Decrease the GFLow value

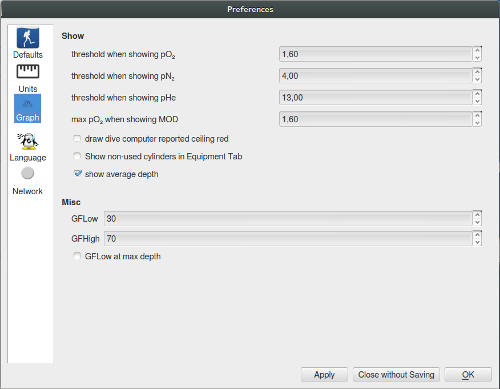[477, 222]
